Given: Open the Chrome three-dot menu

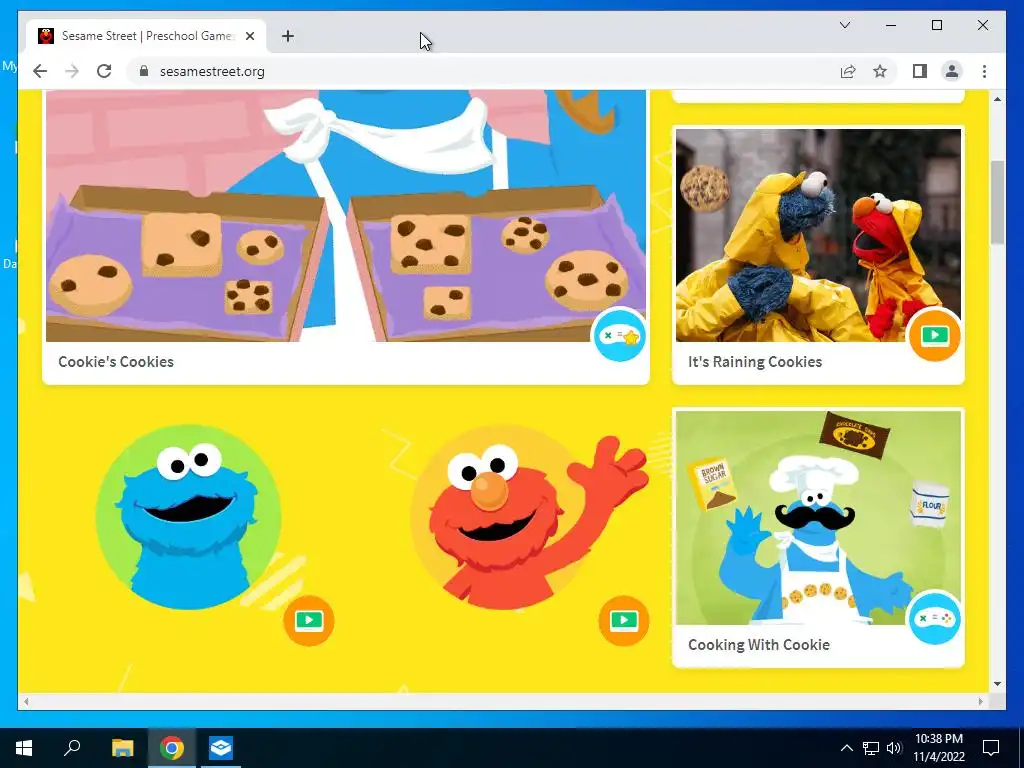Looking at the screenshot, I should point(984,71).
